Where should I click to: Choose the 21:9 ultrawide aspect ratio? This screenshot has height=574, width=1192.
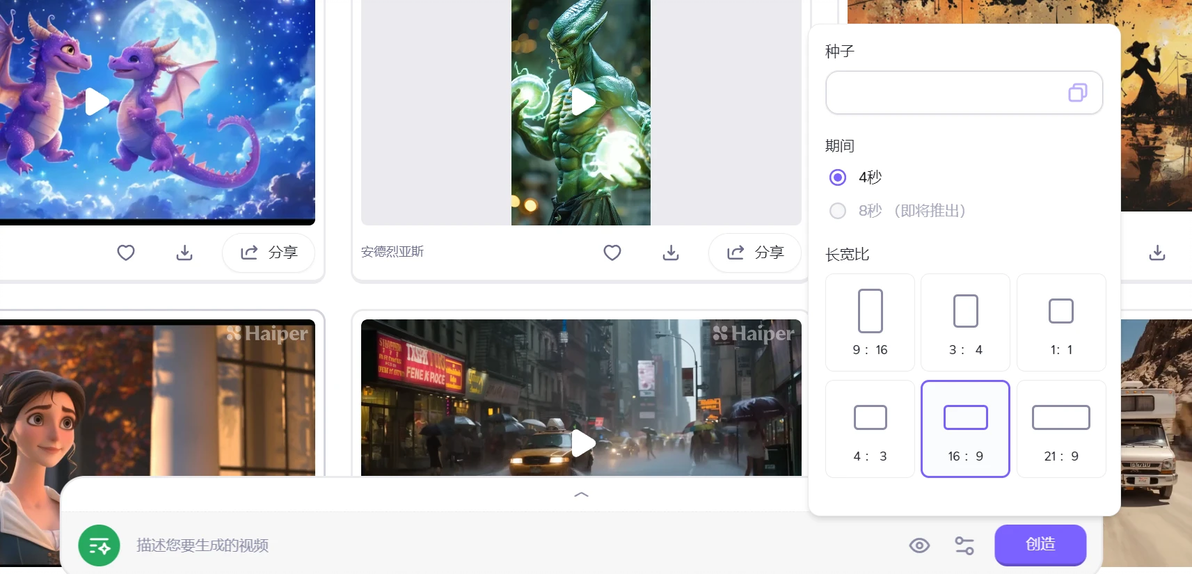(1061, 429)
